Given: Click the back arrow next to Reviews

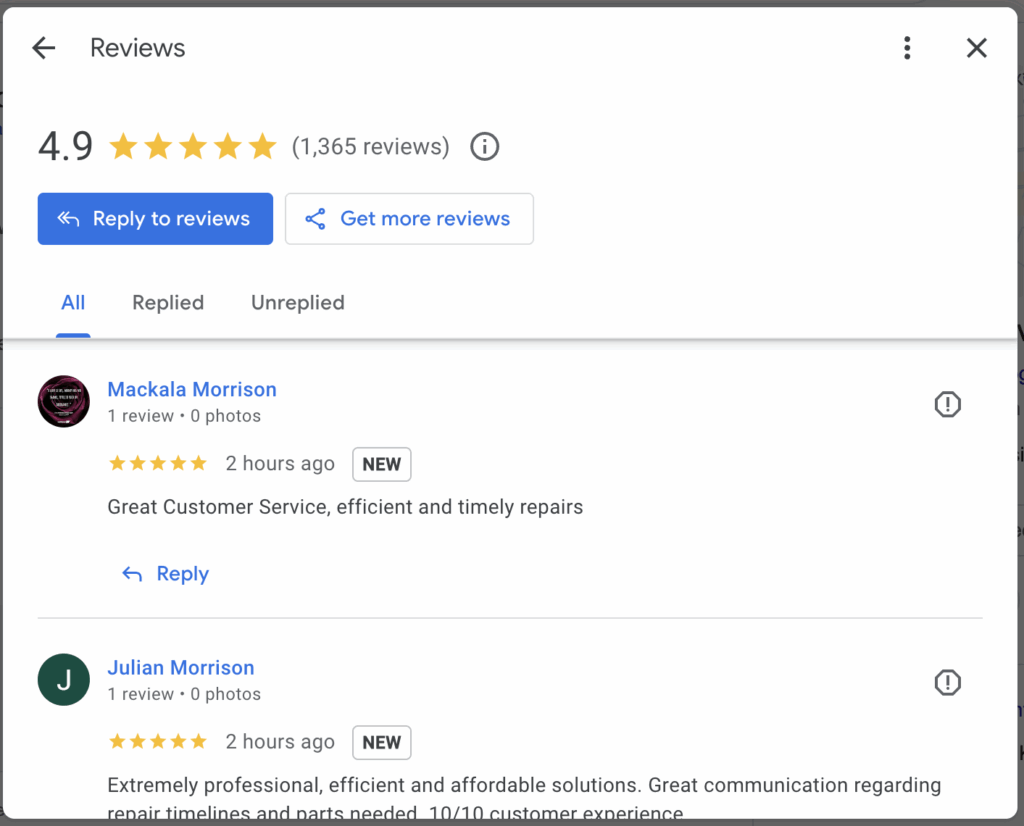Looking at the screenshot, I should tap(44, 48).
